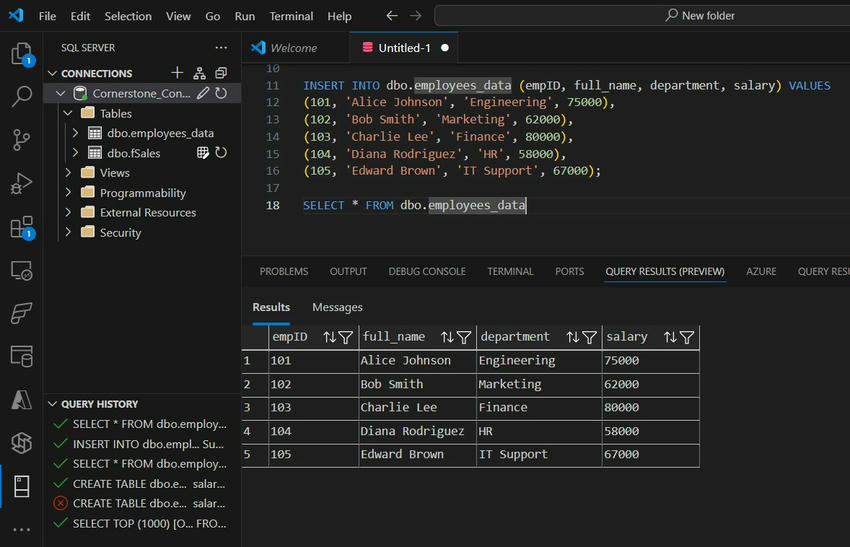Add a new connection with plus icon
850x547 pixels.
177,73
